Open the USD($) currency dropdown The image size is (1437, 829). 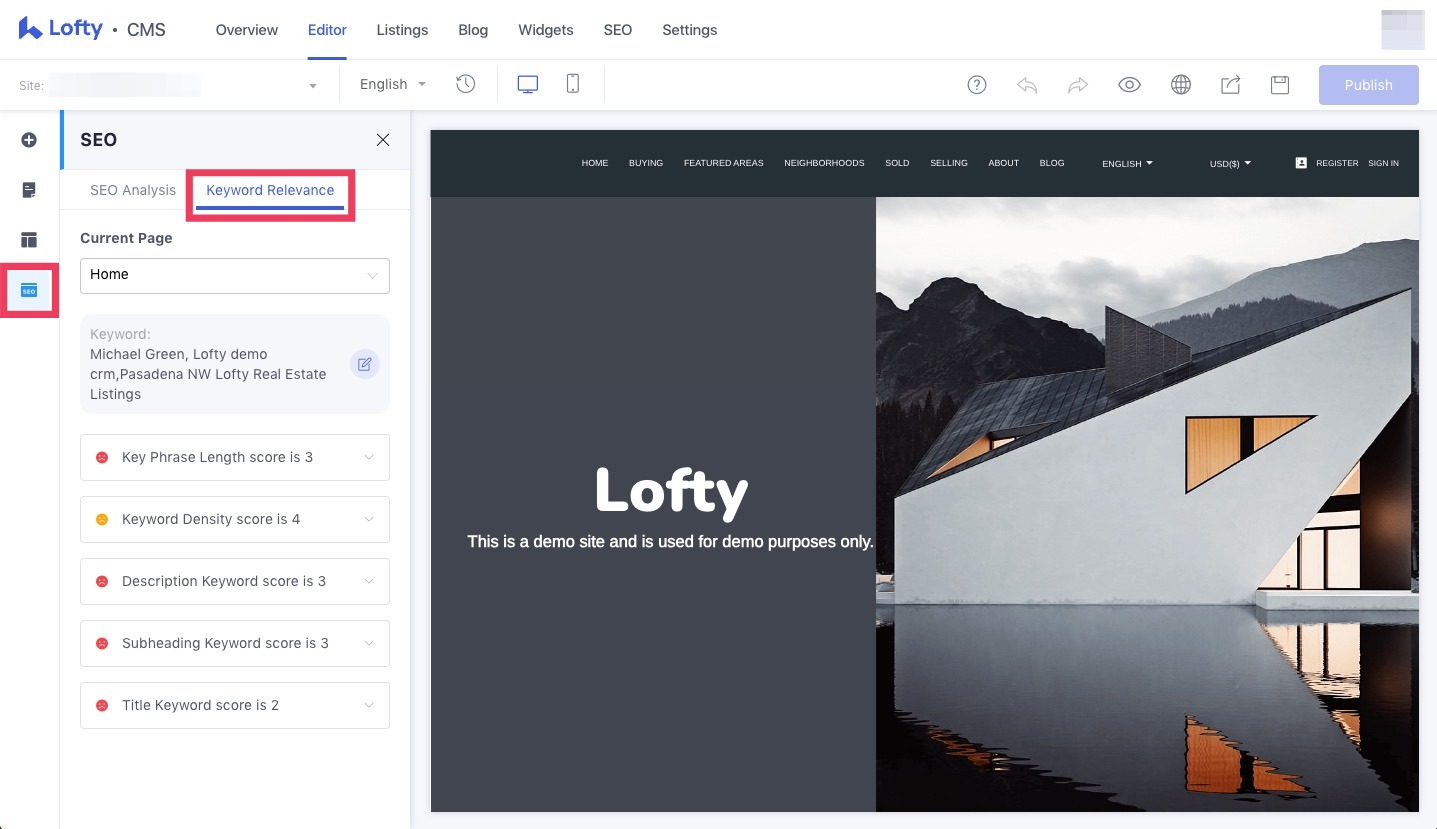click(x=1230, y=163)
